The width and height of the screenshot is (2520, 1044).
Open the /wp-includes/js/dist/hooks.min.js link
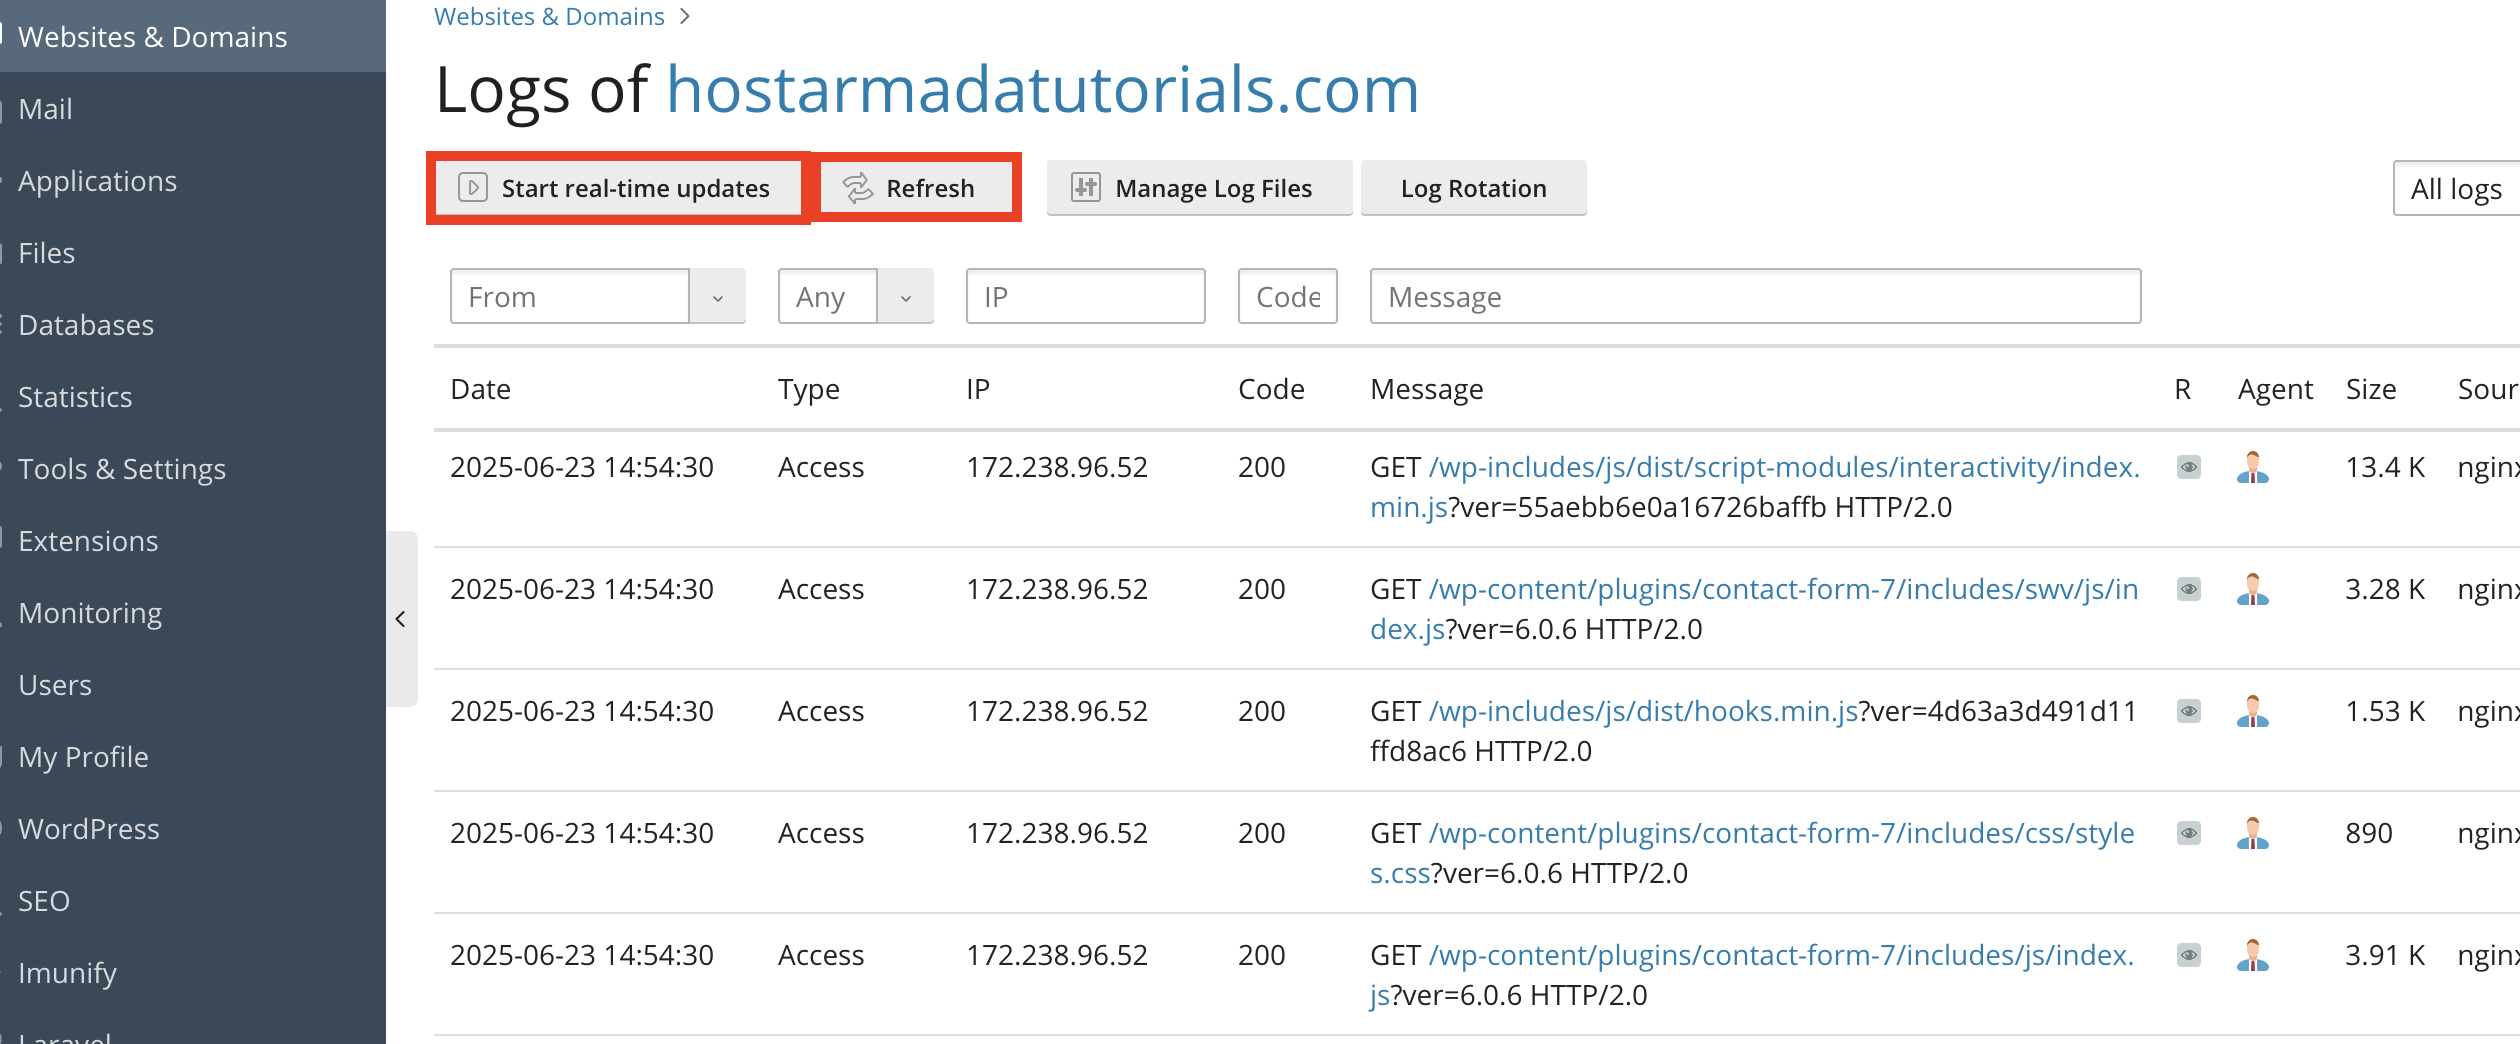1644,711
